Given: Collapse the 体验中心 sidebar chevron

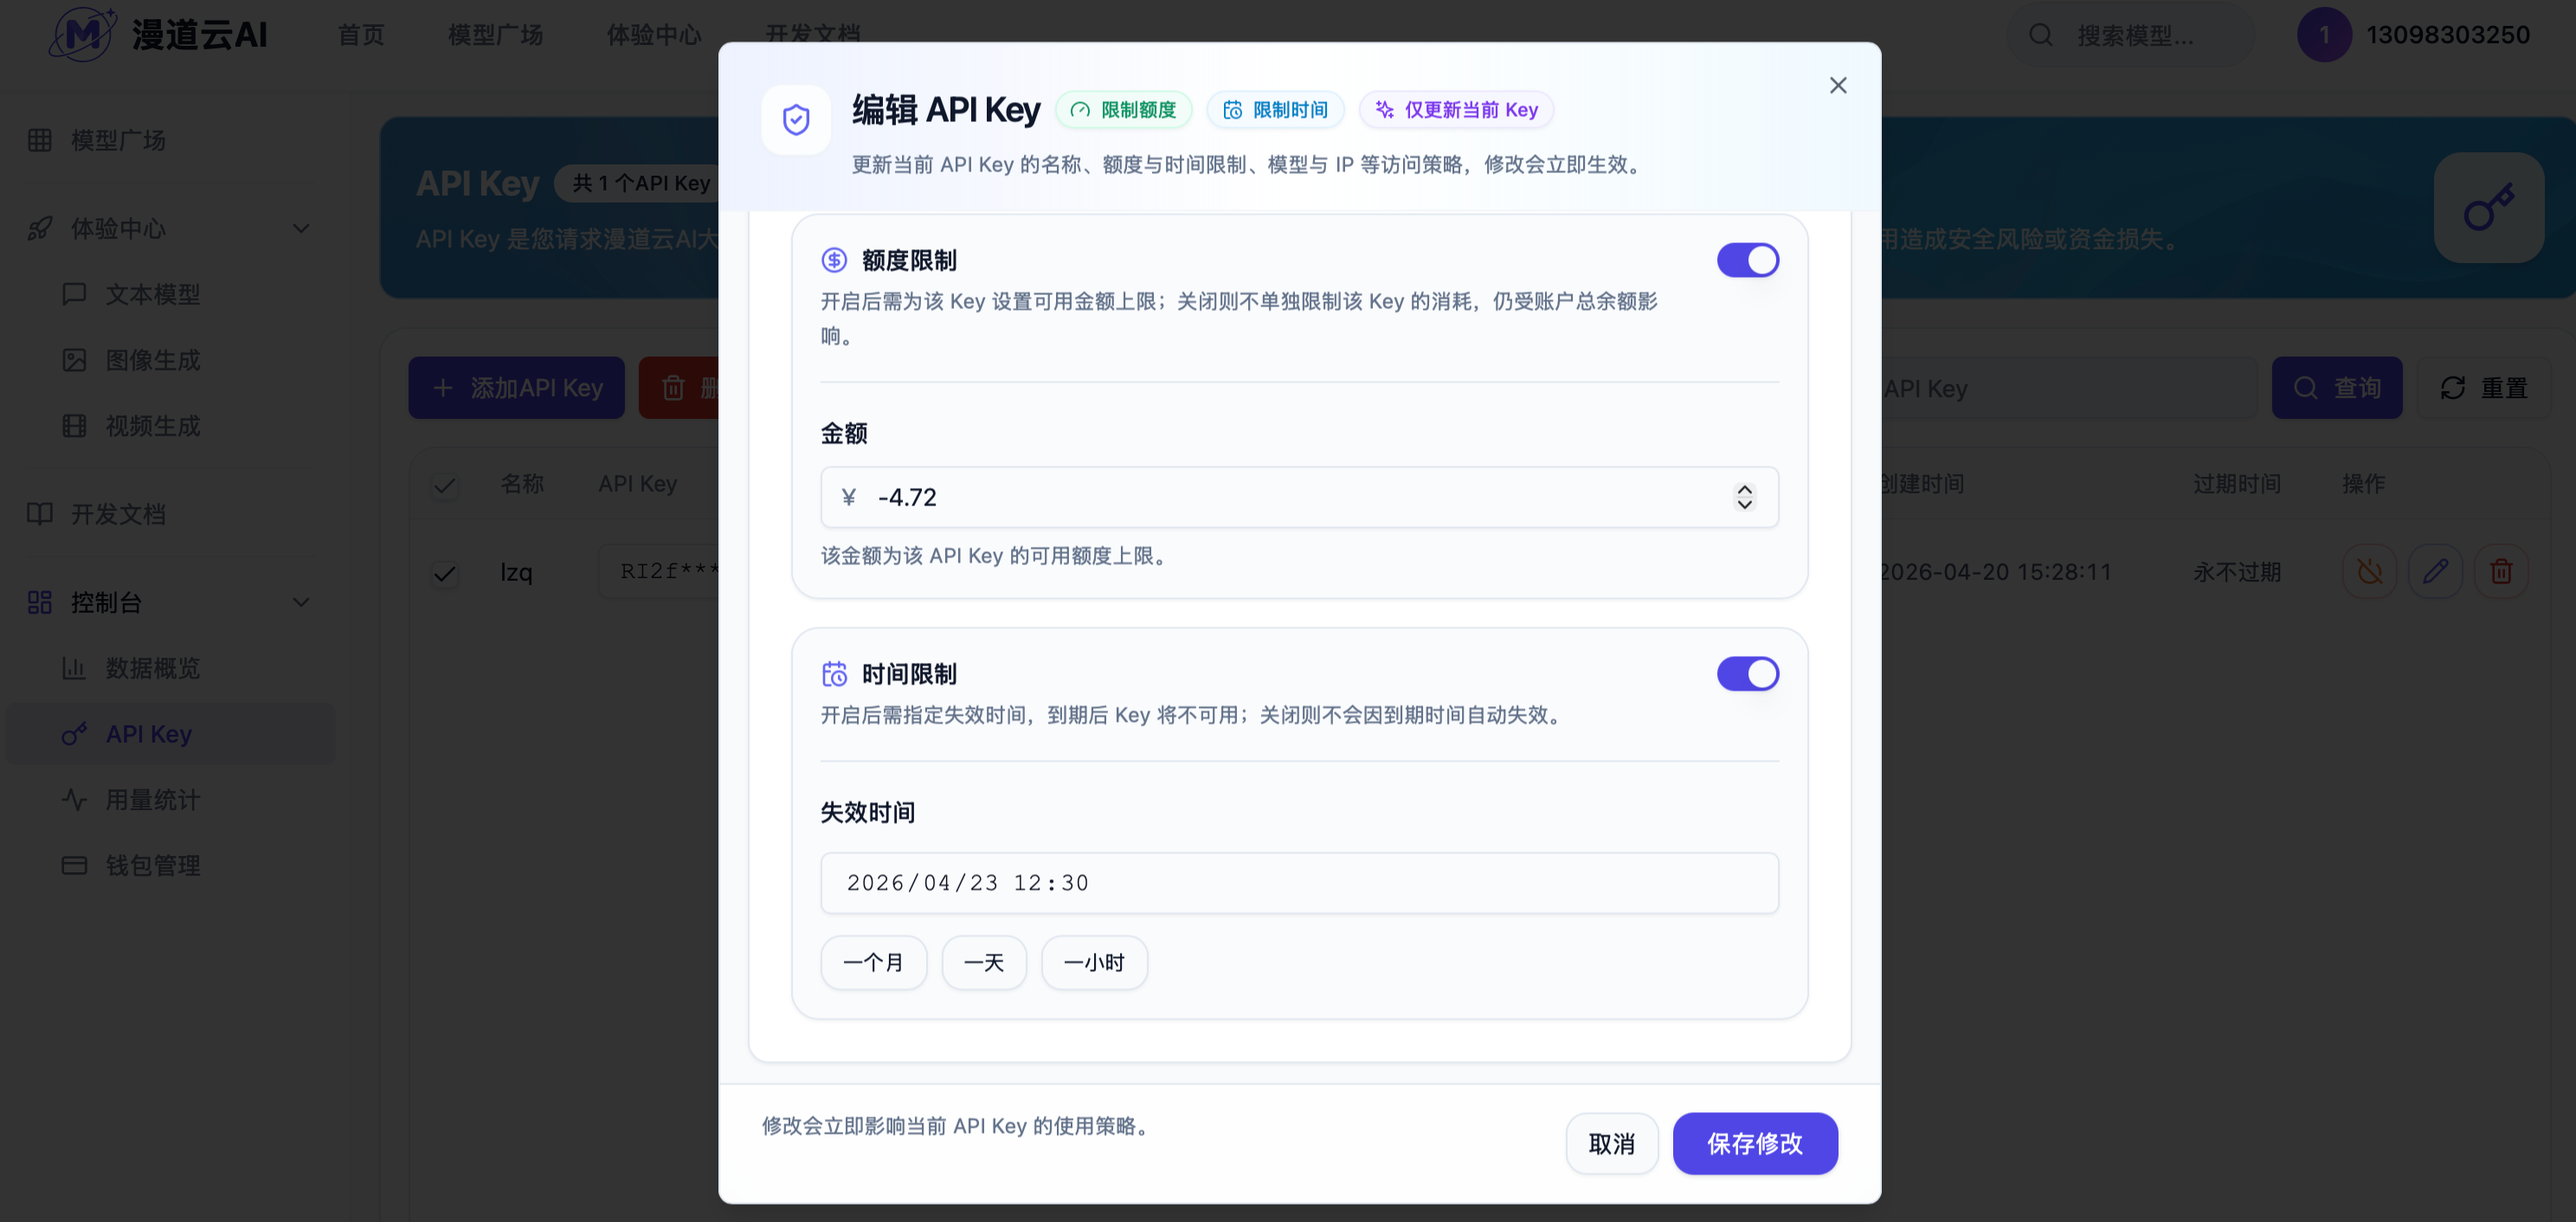Looking at the screenshot, I should [300, 229].
